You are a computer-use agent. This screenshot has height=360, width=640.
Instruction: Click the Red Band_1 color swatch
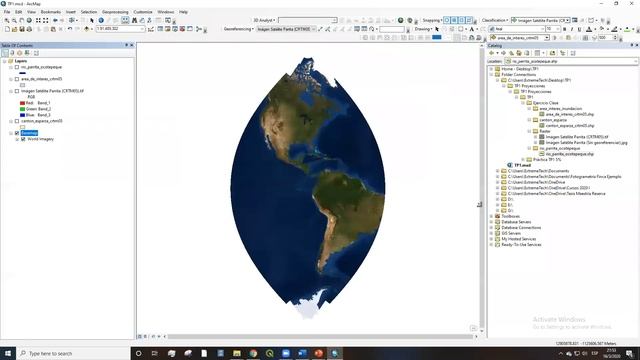(22, 103)
